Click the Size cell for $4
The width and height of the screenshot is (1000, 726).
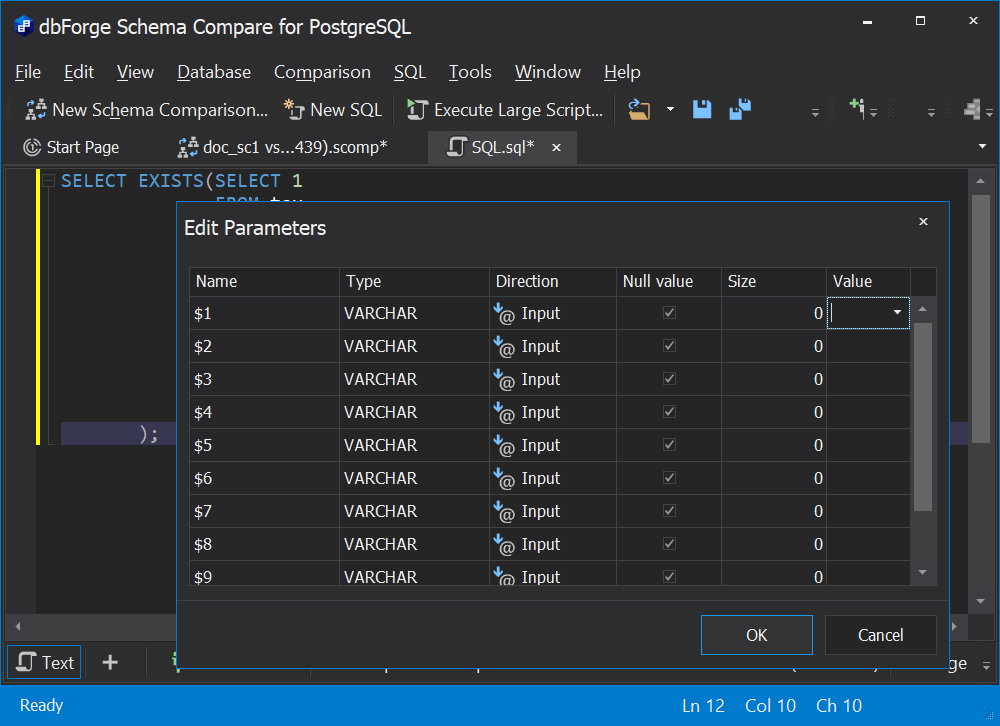point(774,412)
